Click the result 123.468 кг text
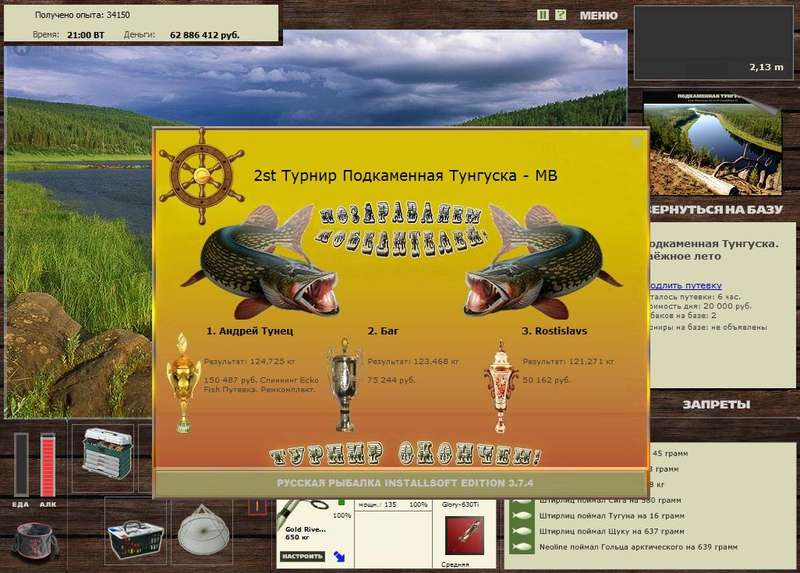The image size is (800, 573). 413,362
